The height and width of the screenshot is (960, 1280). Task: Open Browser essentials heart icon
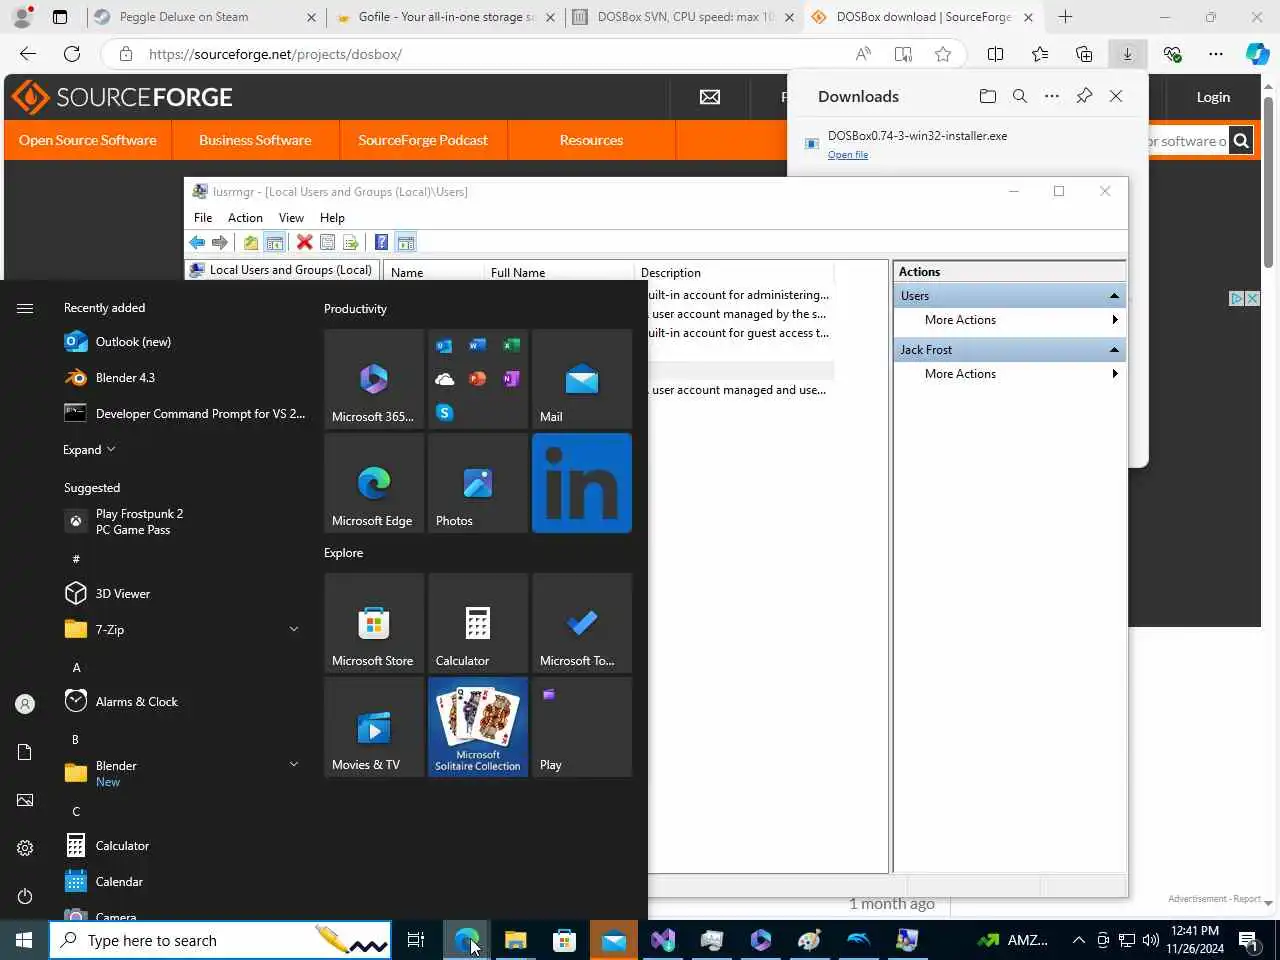(x=1172, y=54)
